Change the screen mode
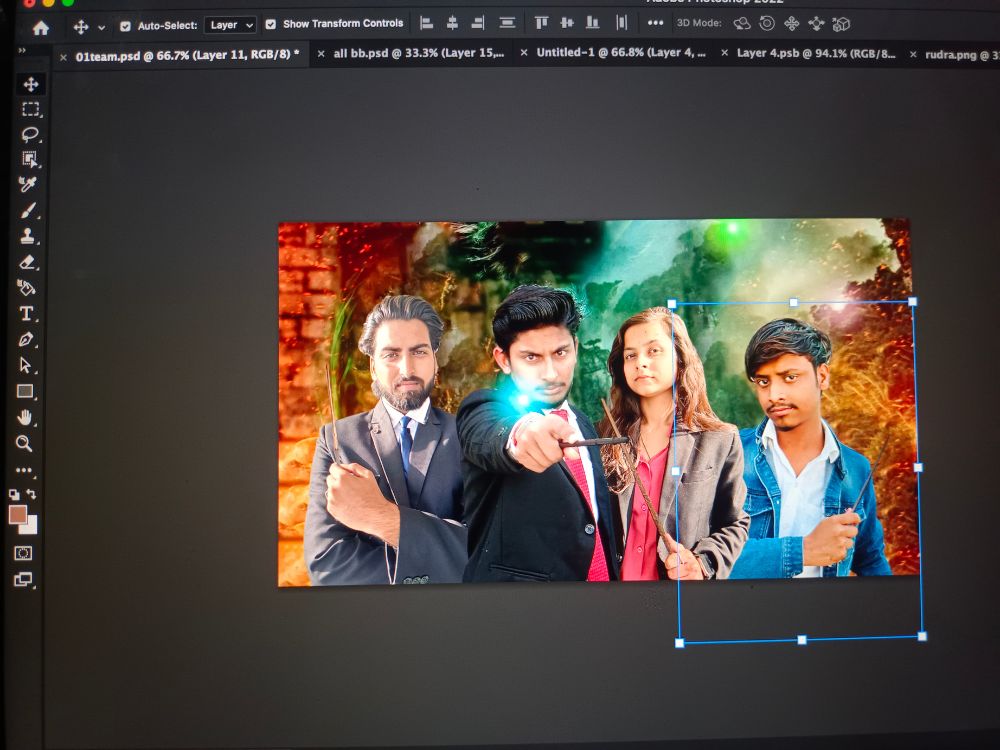The image size is (1000, 750). point(23,580)
